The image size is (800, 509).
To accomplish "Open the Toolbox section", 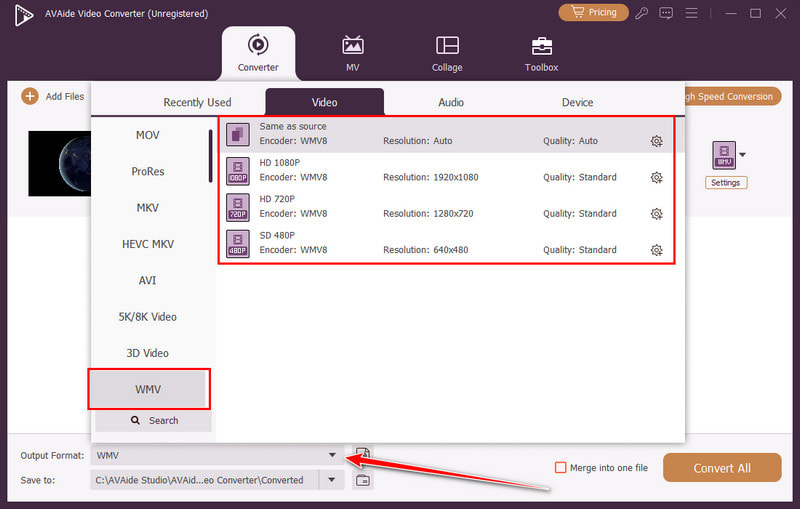I will [x=541, y=54].
